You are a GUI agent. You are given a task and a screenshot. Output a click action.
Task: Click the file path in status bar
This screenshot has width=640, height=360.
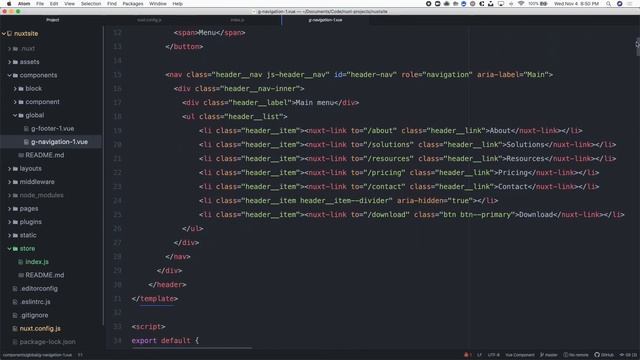[x=37, y=355]
